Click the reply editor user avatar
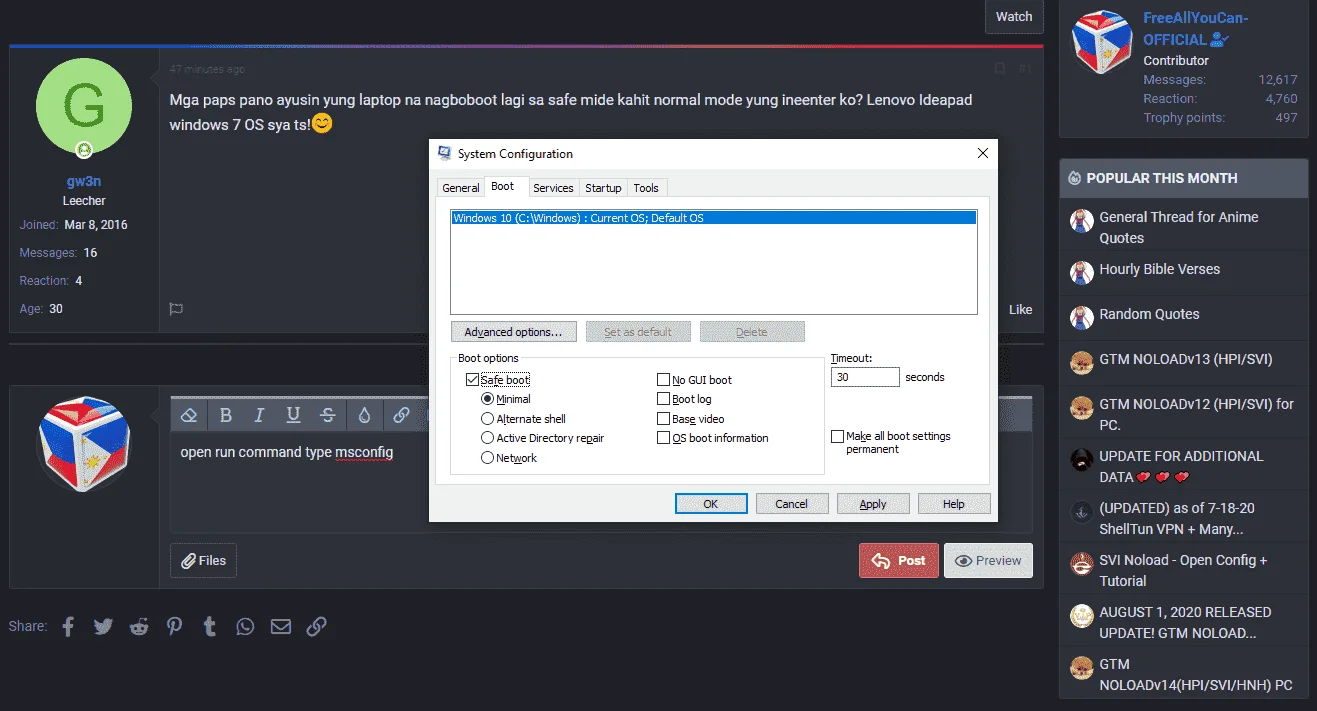This screenshot has height=711, width=1317. pos(84,444)
